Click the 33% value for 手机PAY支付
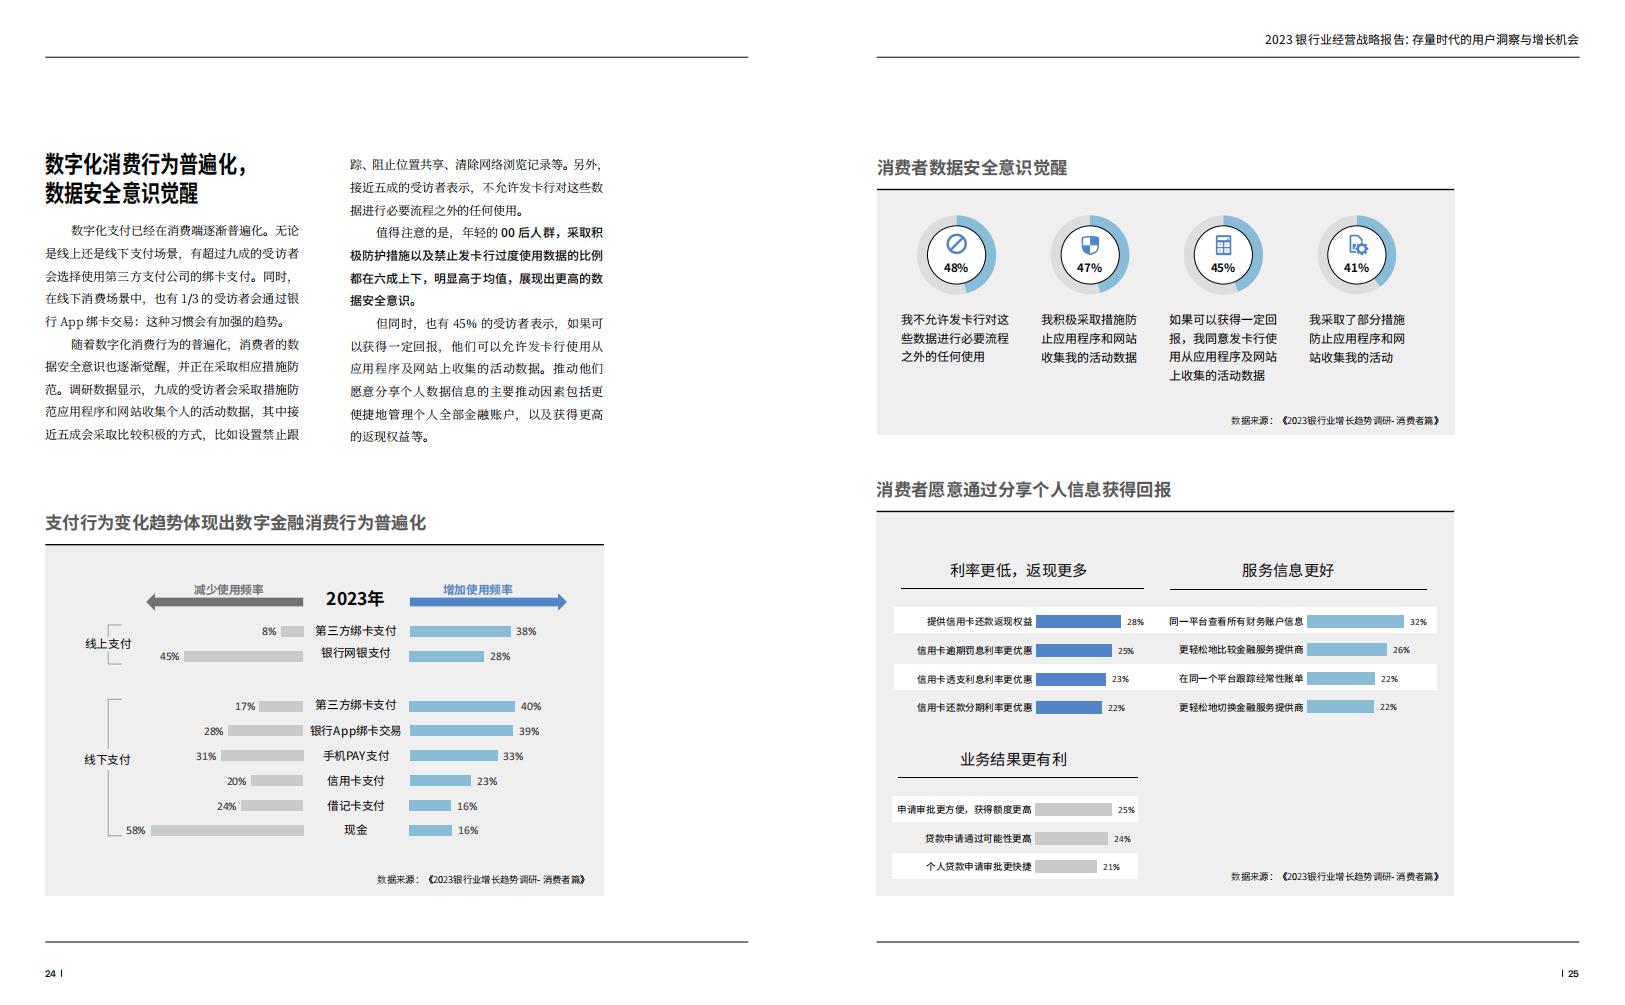Image resolution: width=1625 pixels, height=1005 pixels. (x=513, y=757)
